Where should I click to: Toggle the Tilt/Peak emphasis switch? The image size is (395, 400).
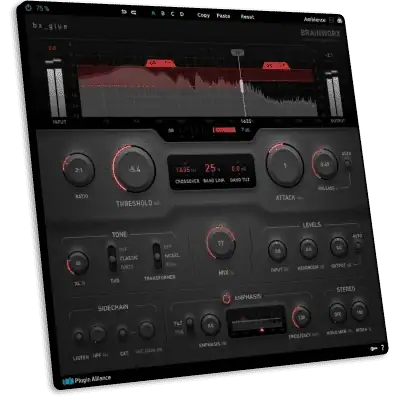(x=190, y=324)
